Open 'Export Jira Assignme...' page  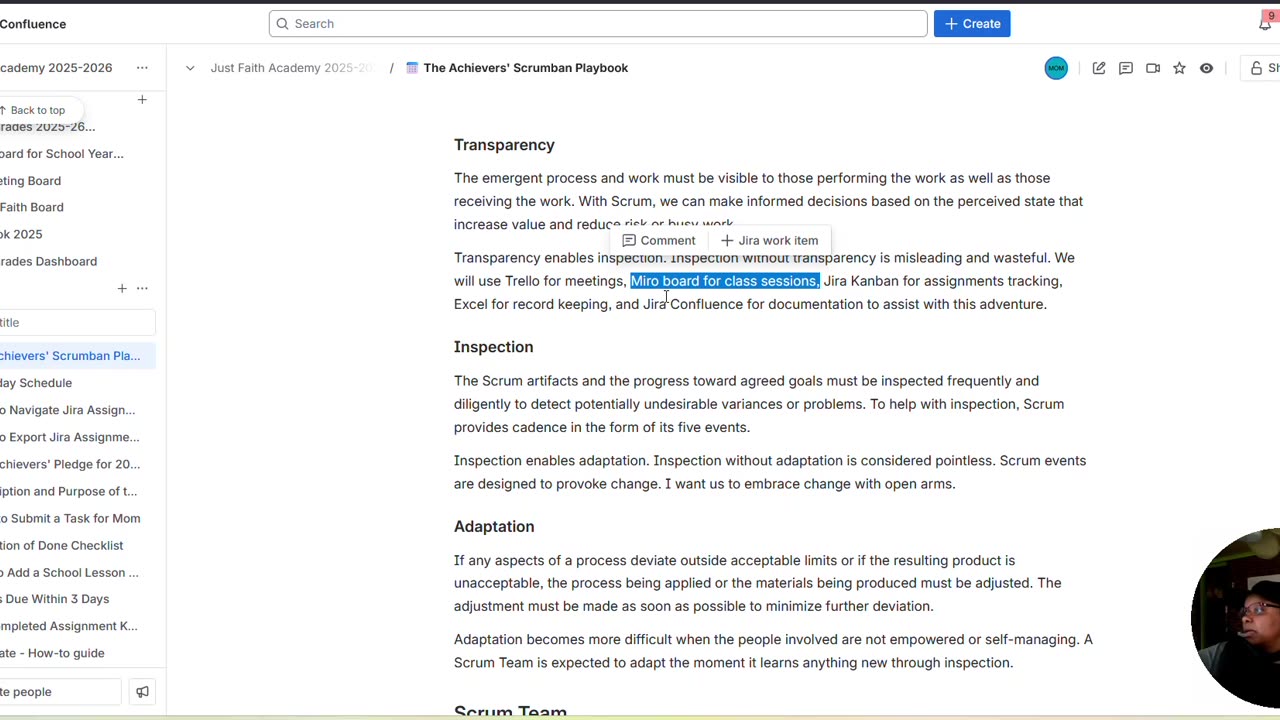pyautogui.click(x=70, y=437)
